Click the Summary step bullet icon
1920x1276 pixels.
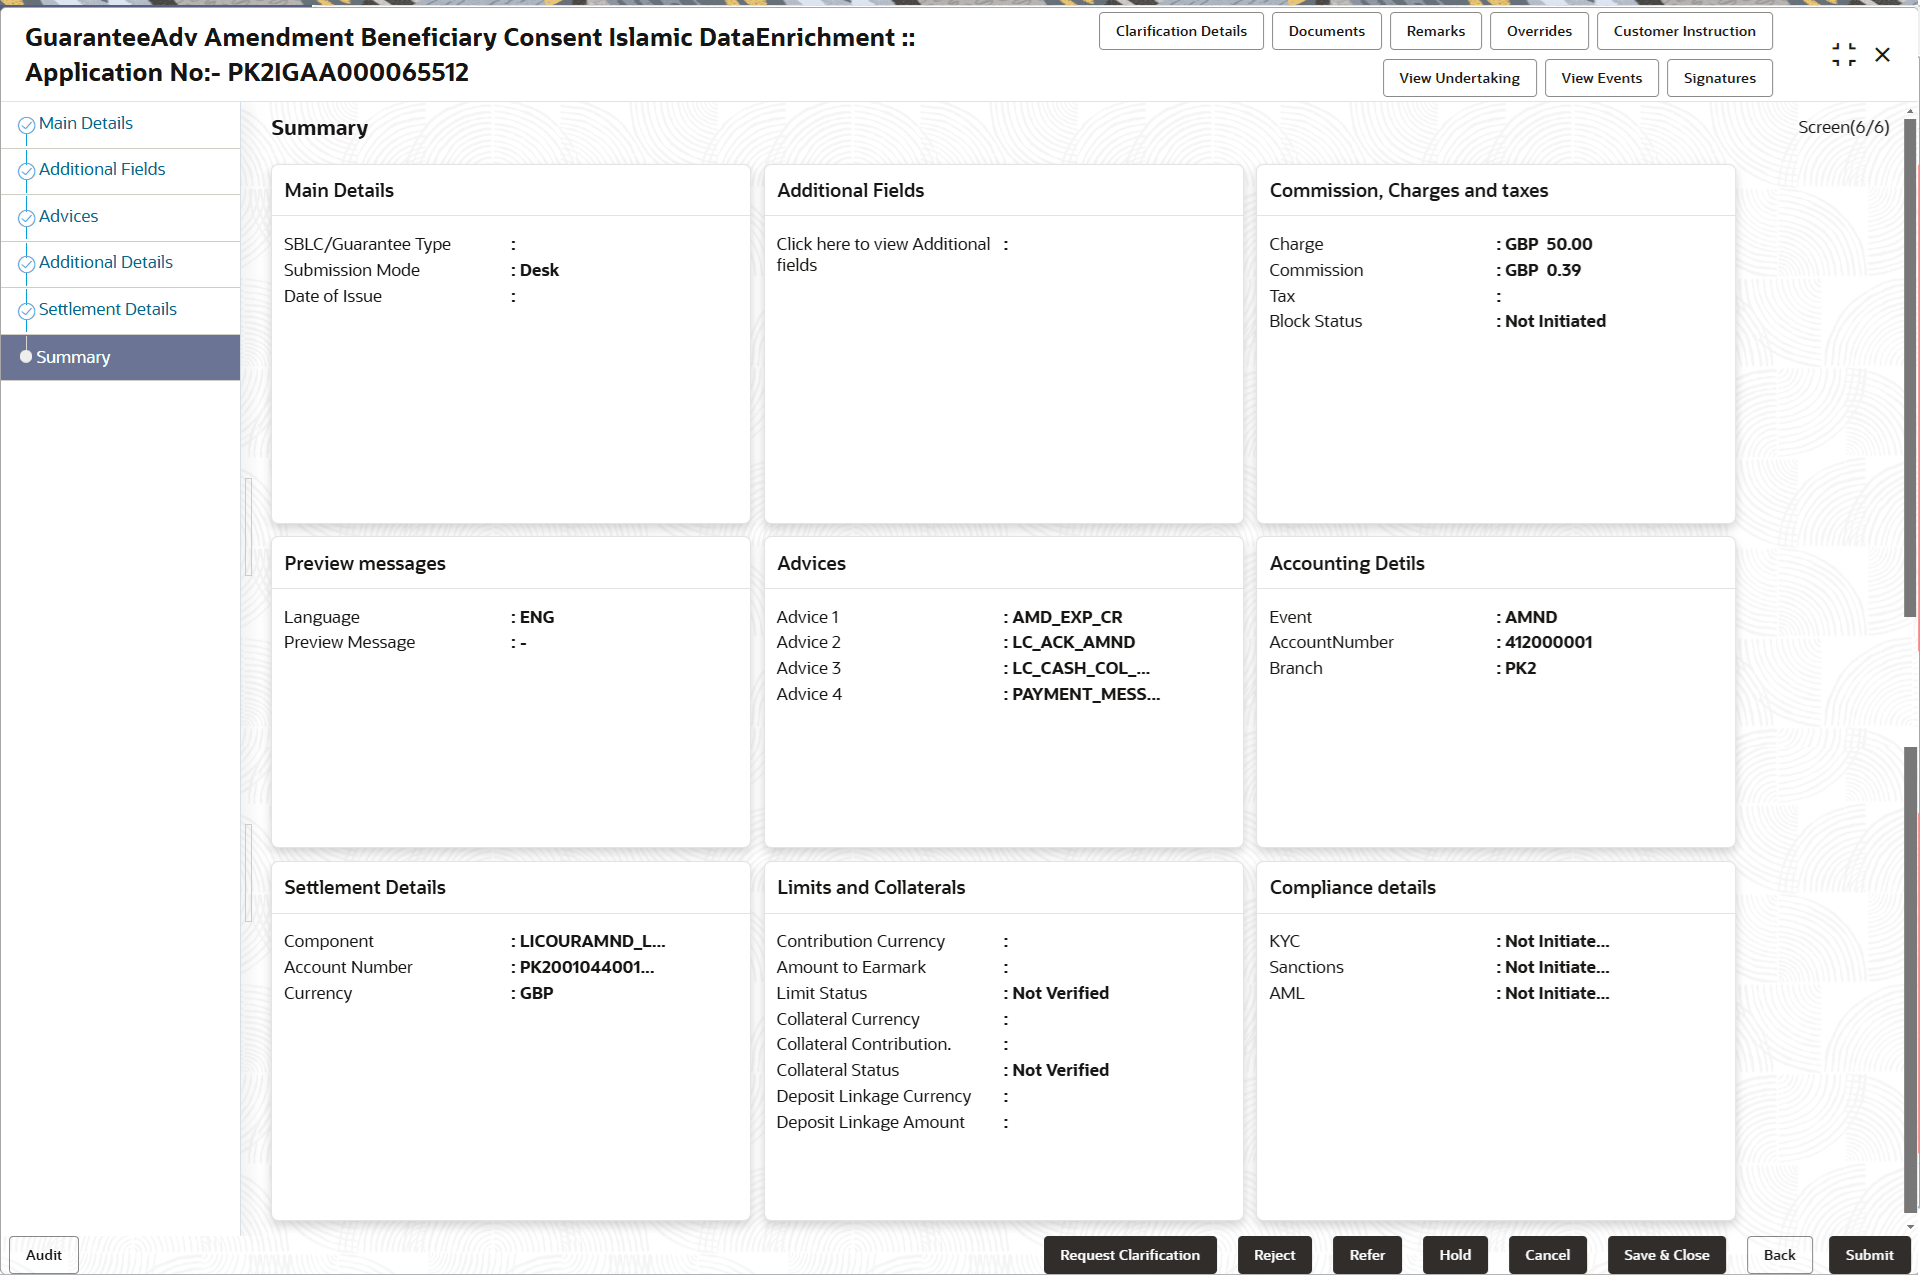coord(26,357)
